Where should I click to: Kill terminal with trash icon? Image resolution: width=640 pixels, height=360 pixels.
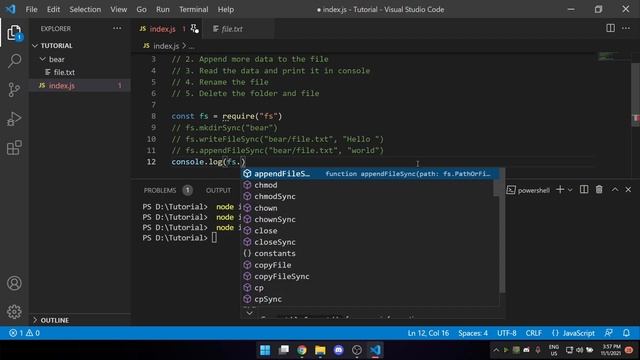coord(599,189)
